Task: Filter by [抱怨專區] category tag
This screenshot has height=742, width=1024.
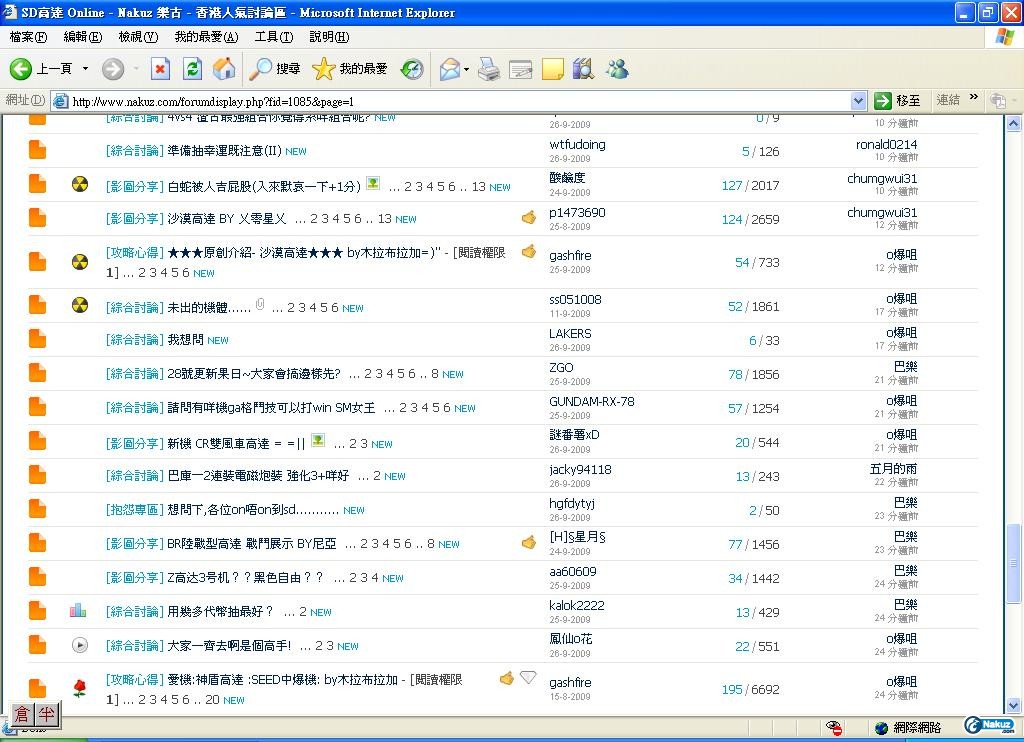Action: coord(135,509)
